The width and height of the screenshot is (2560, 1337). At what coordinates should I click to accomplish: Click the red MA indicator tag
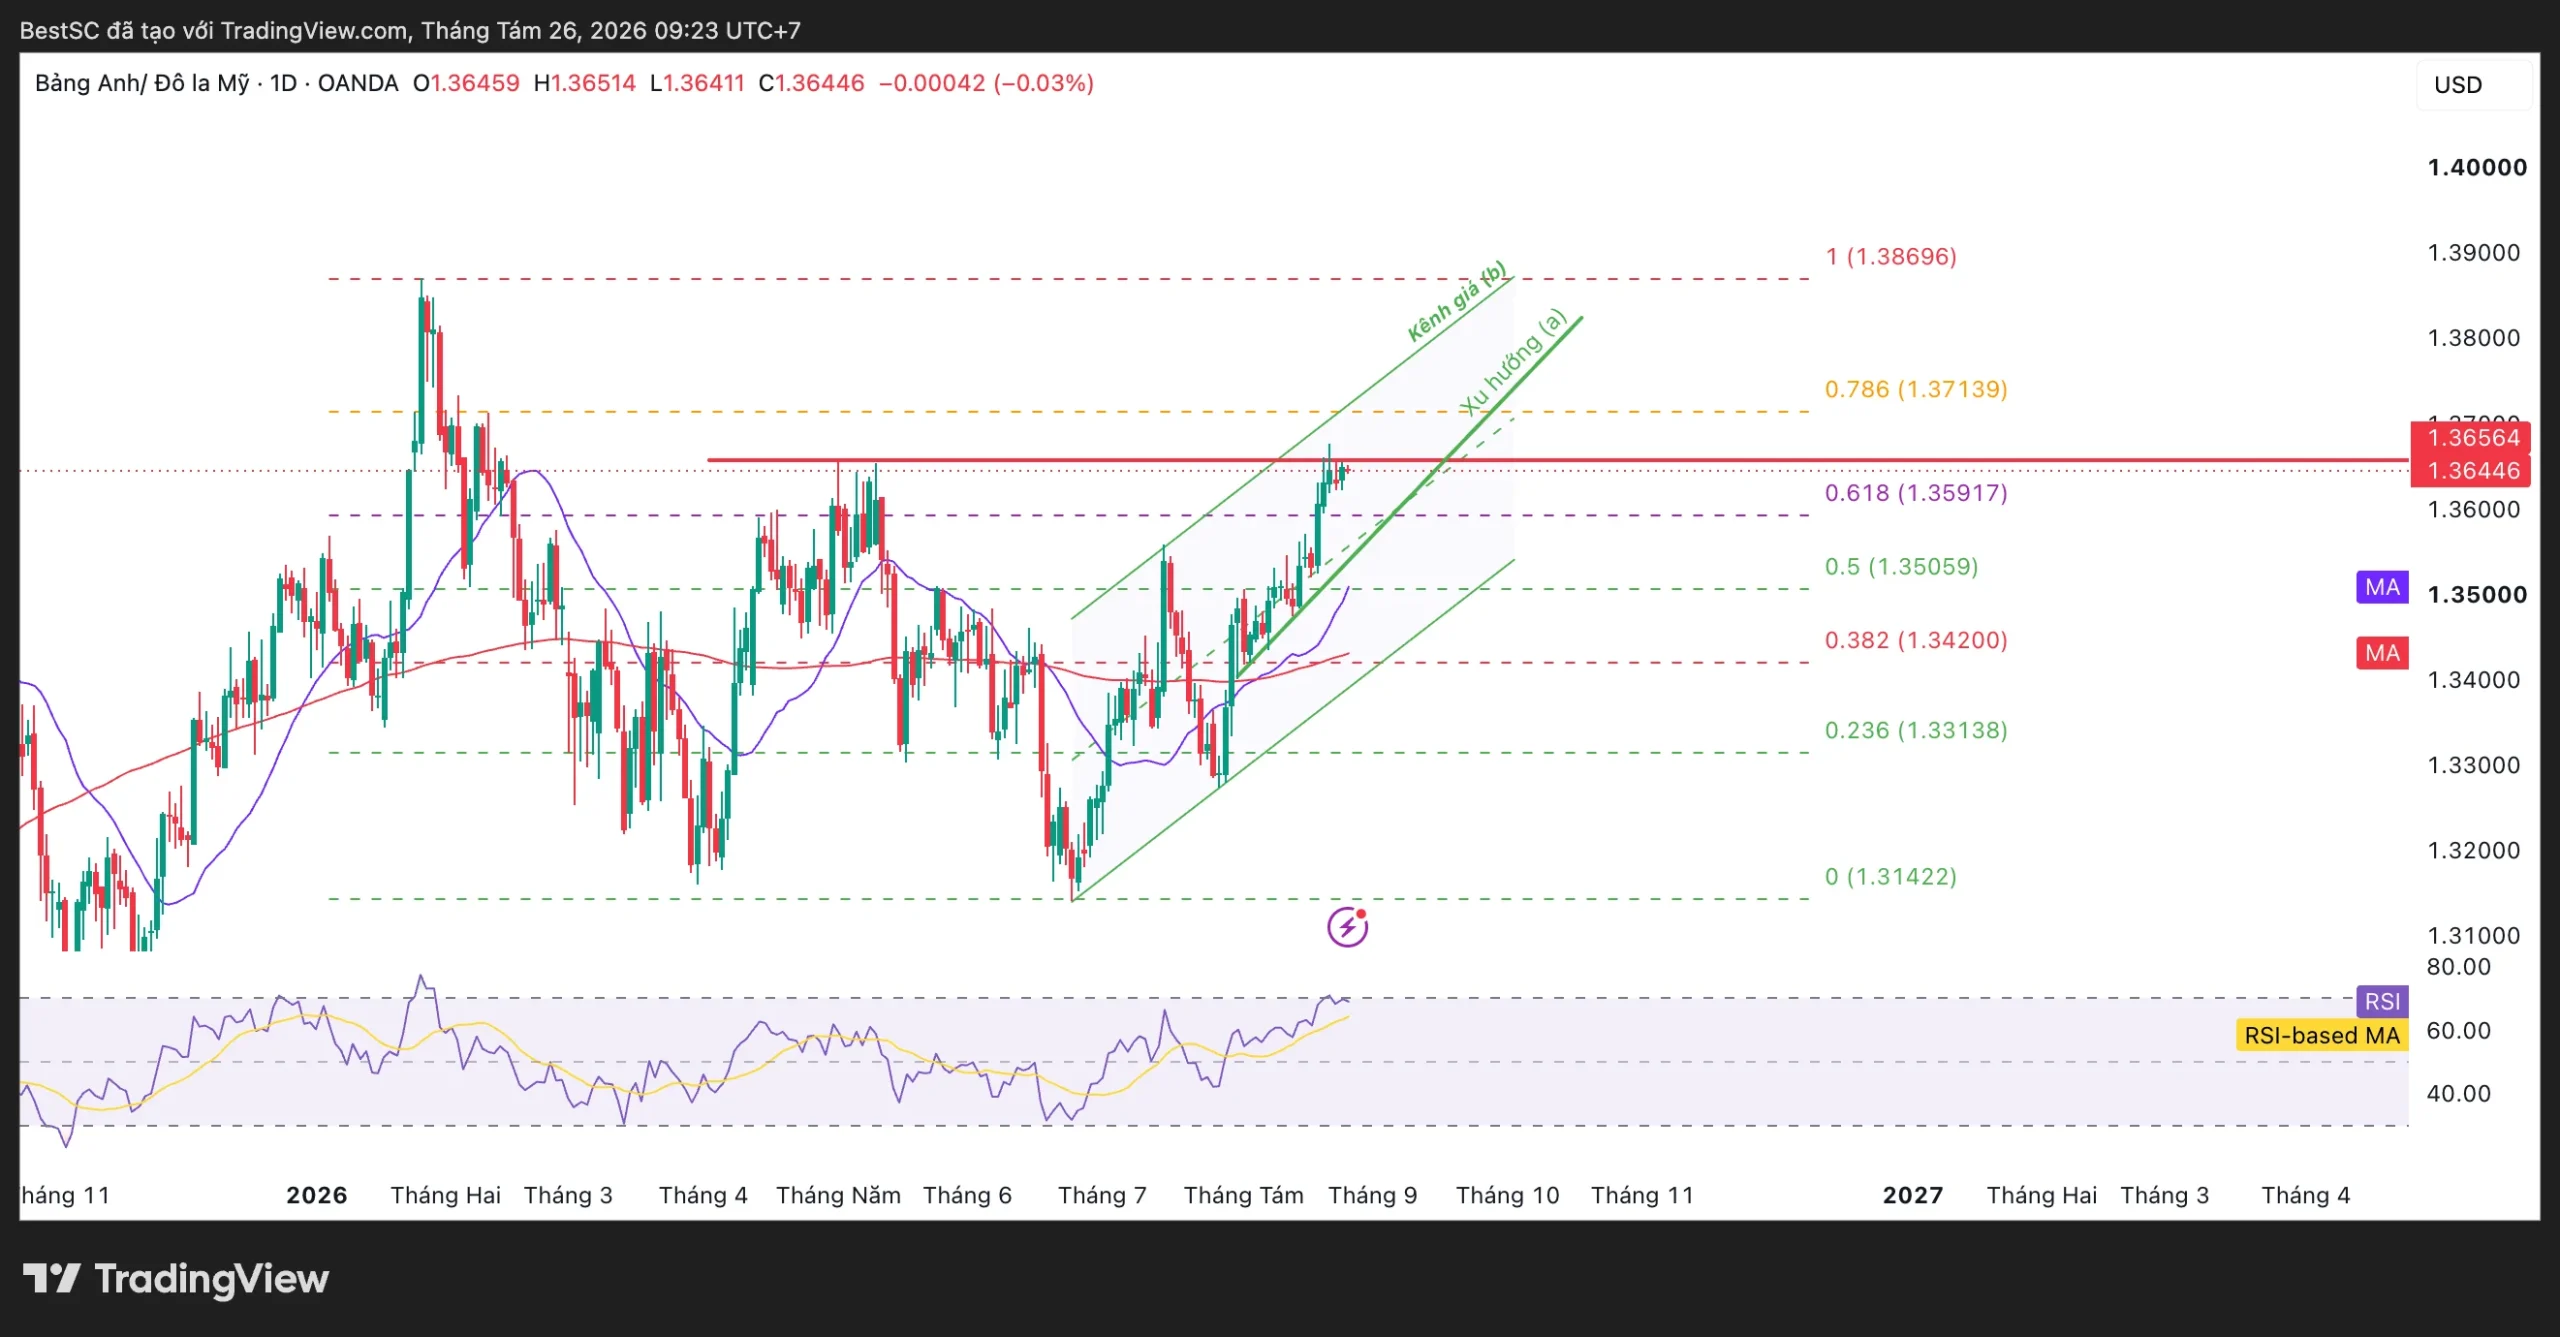(2382, 653)
